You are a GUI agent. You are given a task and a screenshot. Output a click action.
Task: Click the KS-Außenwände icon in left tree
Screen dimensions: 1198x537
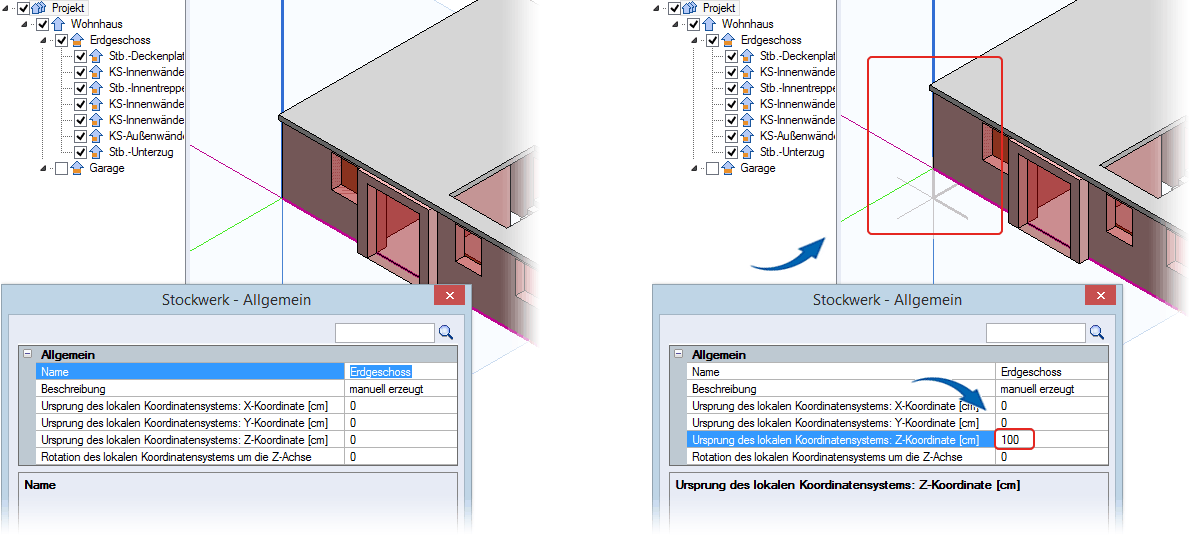tap(96, 136)
